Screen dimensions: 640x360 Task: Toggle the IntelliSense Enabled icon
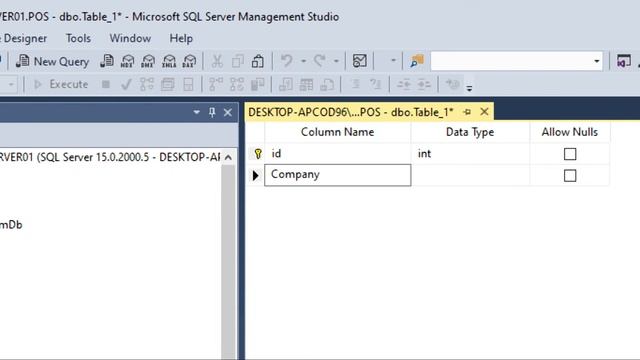pos(188,84)
